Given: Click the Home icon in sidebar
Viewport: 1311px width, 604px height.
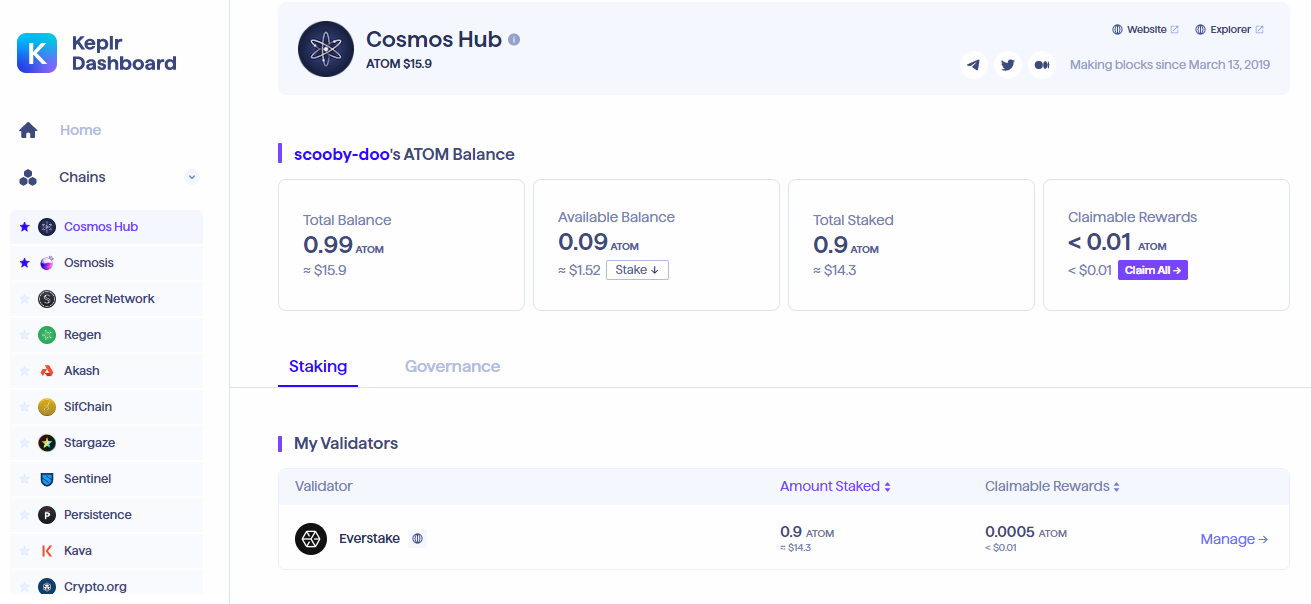Looking at the screenshot, I should 28,130.
